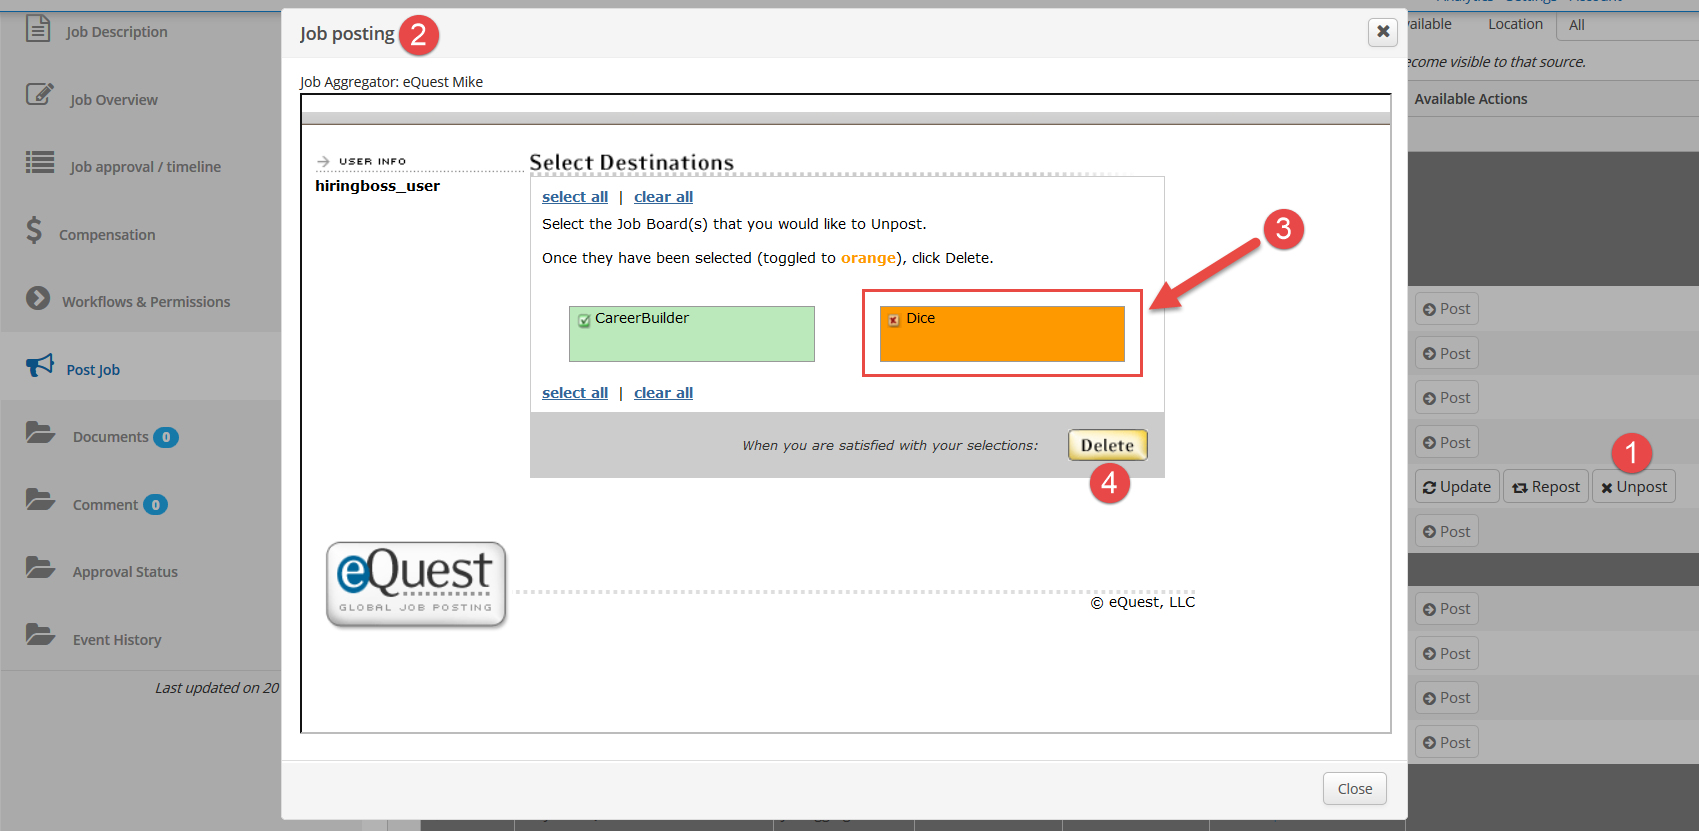Click the top clear all link

[x=663, y=197]
